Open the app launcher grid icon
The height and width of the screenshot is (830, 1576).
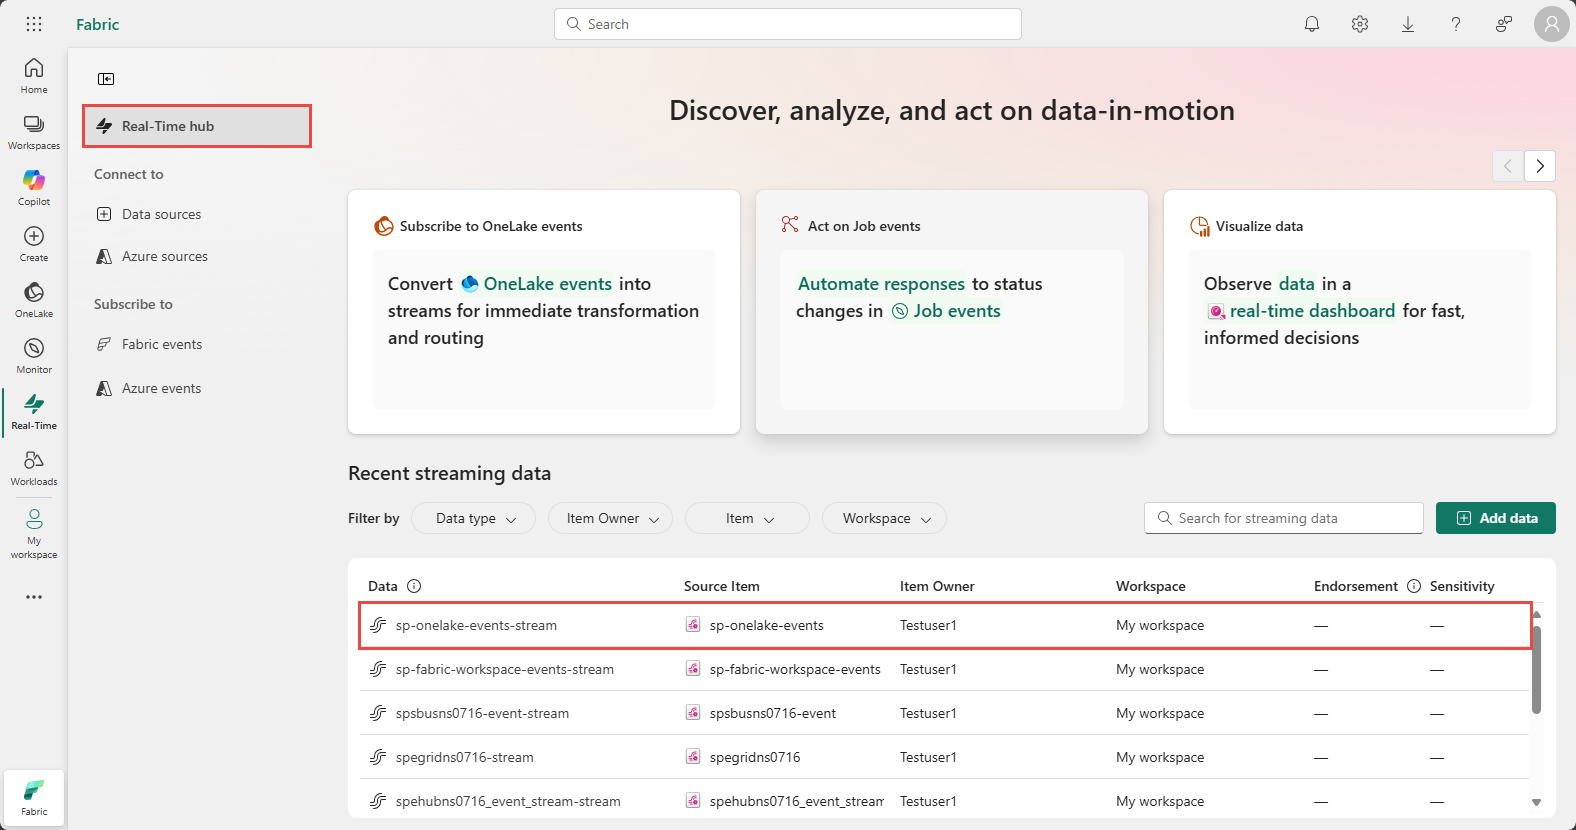click(34, 24)
